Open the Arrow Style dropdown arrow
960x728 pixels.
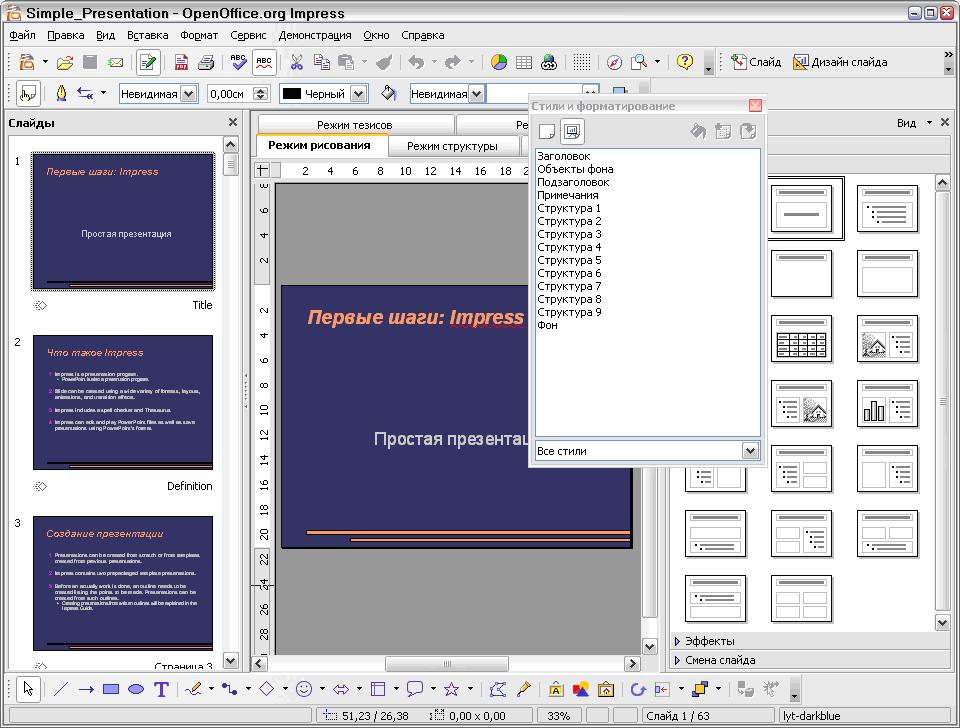click(103, 93)
